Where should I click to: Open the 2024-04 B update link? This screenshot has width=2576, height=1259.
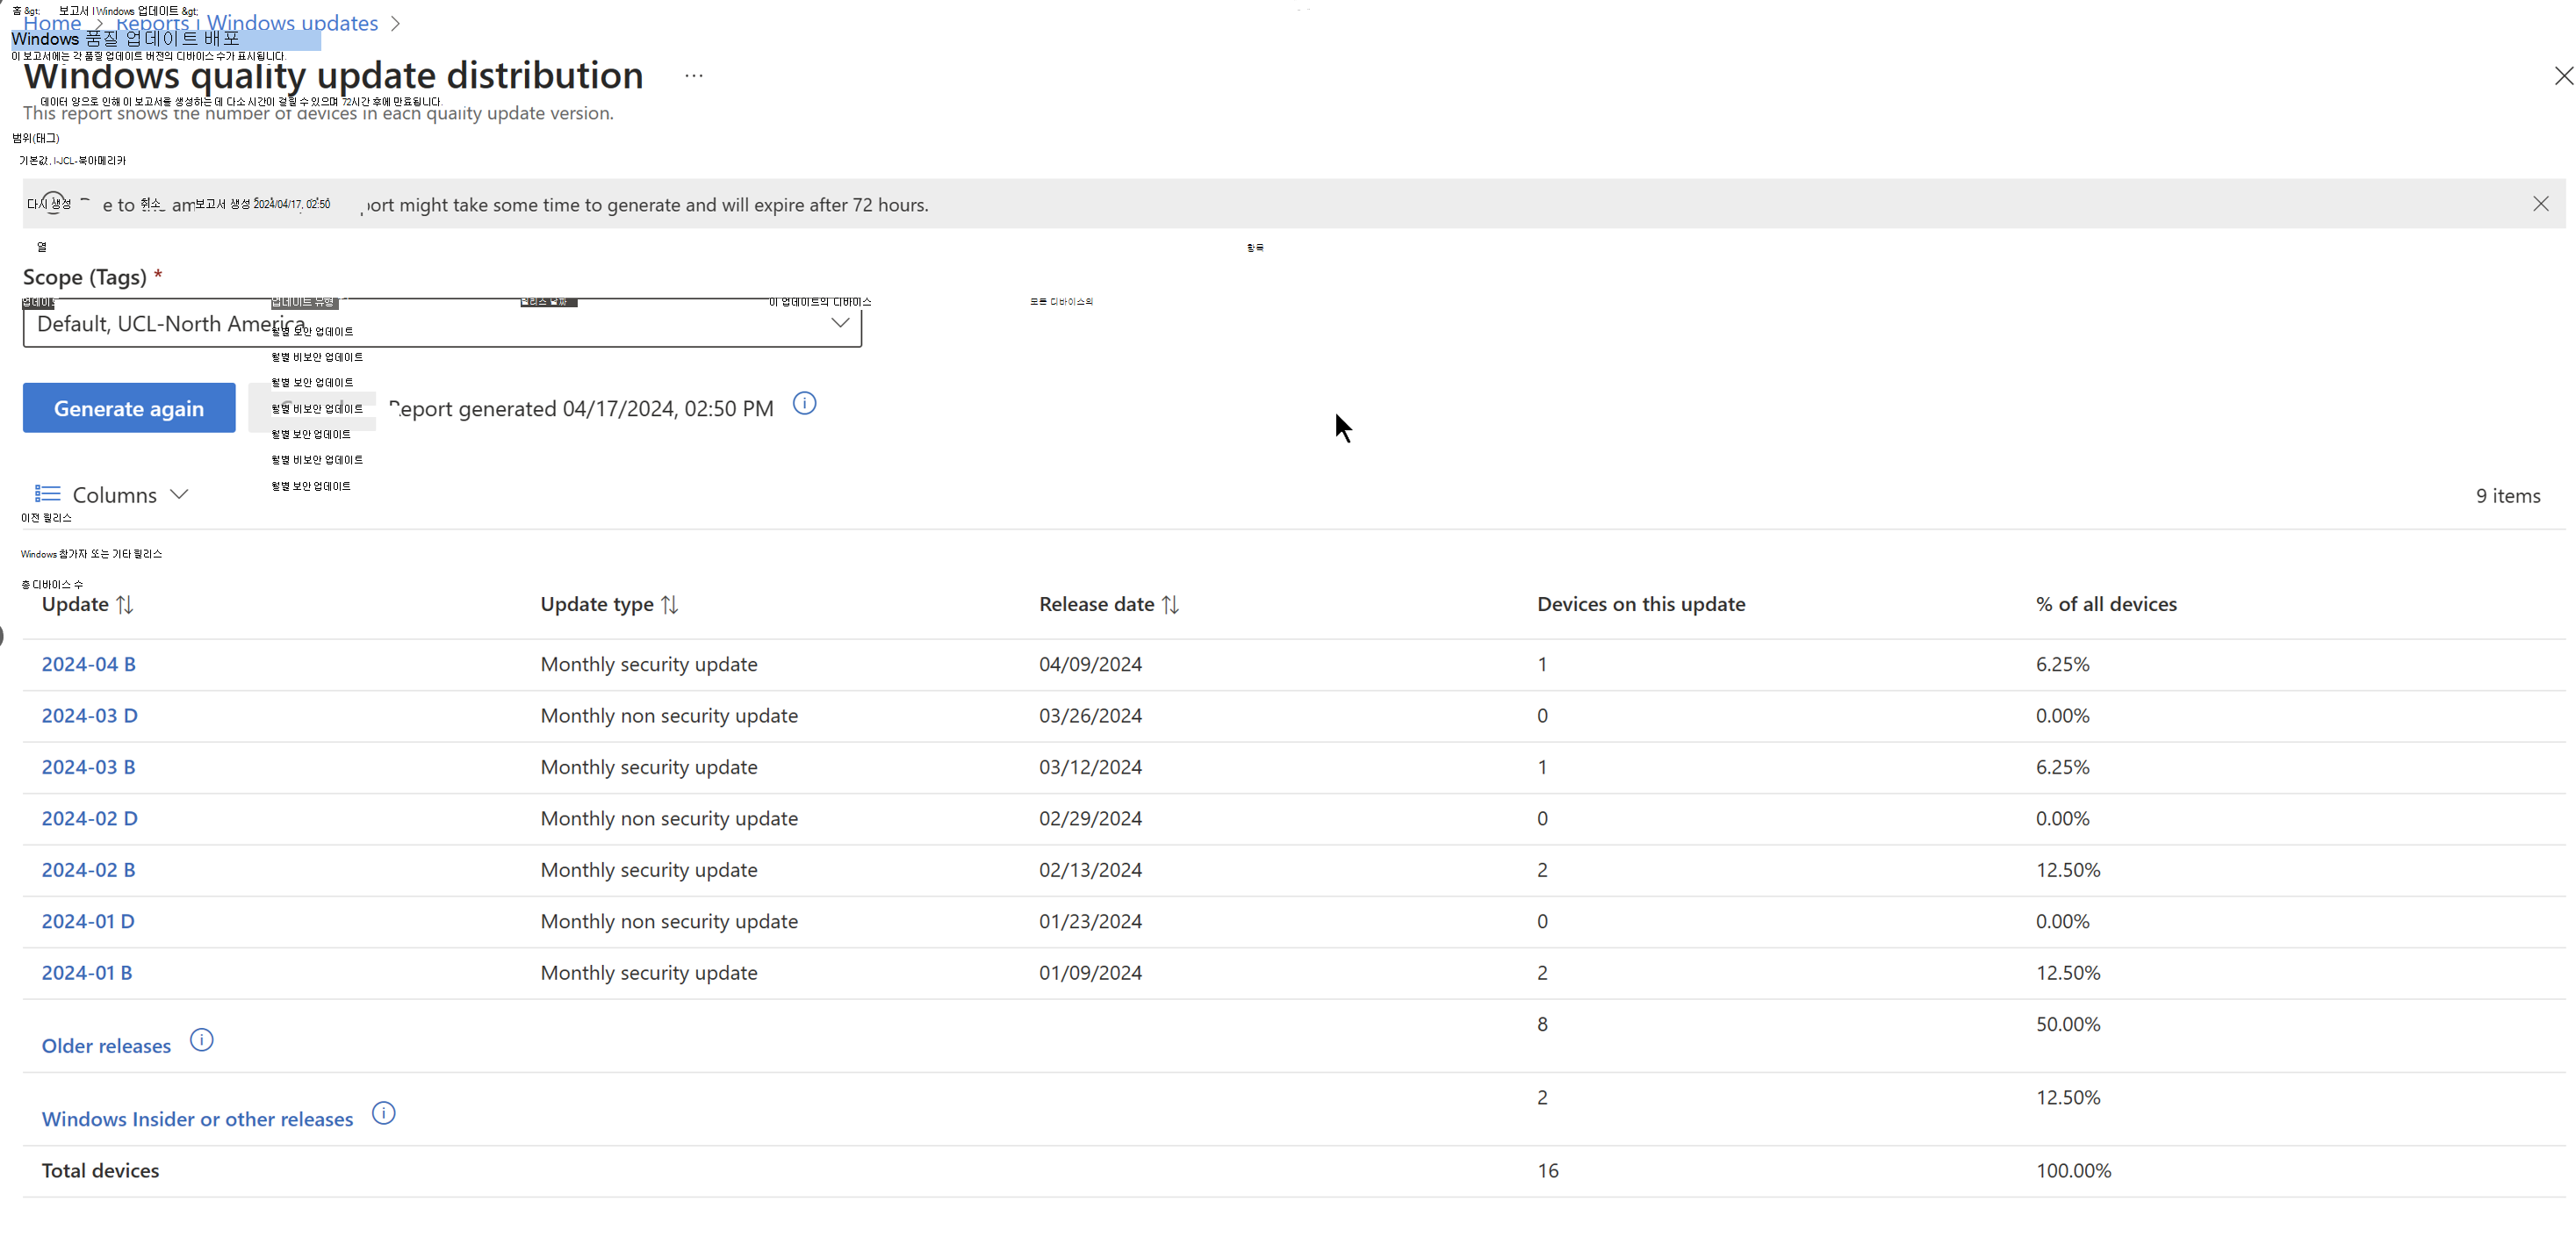click(88, 664)
